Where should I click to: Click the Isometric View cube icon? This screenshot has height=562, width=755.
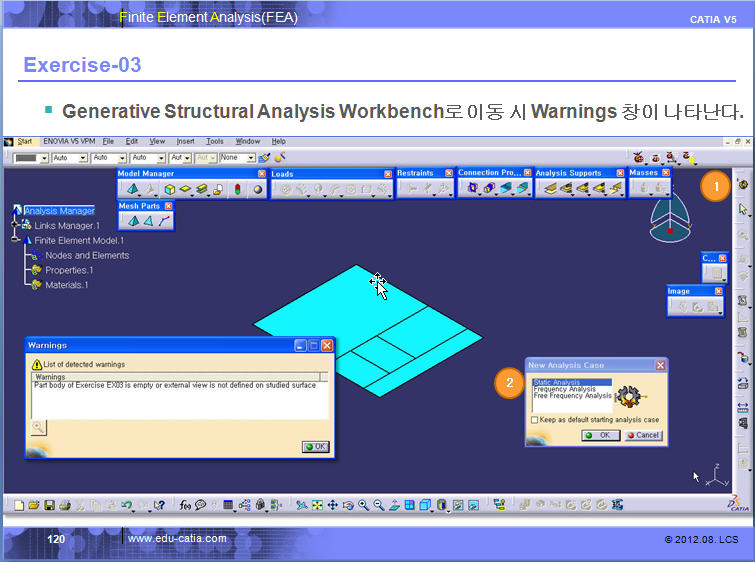tap(425, 505)
